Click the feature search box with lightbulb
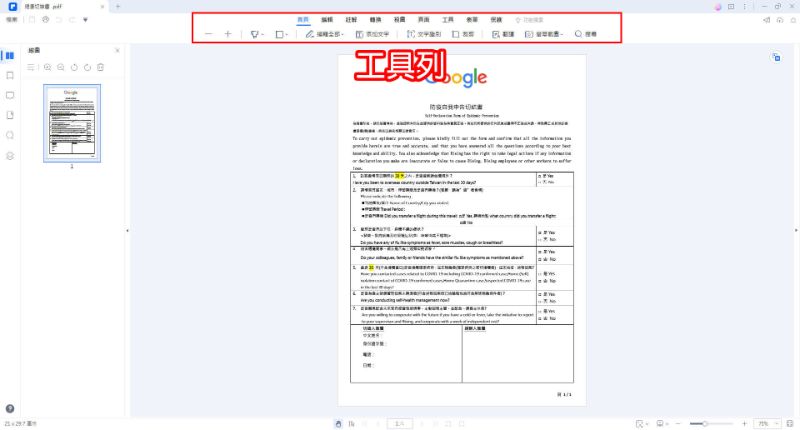Viewport: 800px width, 430px height. tap(529, 20)
